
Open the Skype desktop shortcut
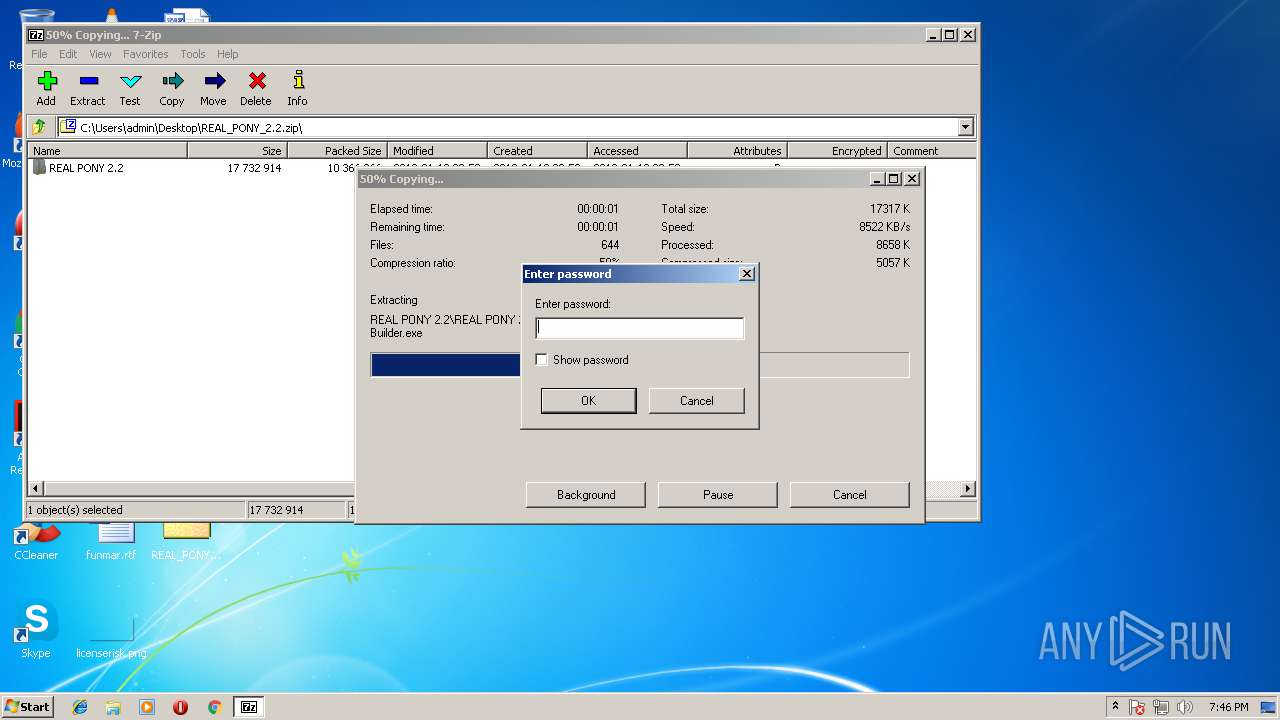36,630
